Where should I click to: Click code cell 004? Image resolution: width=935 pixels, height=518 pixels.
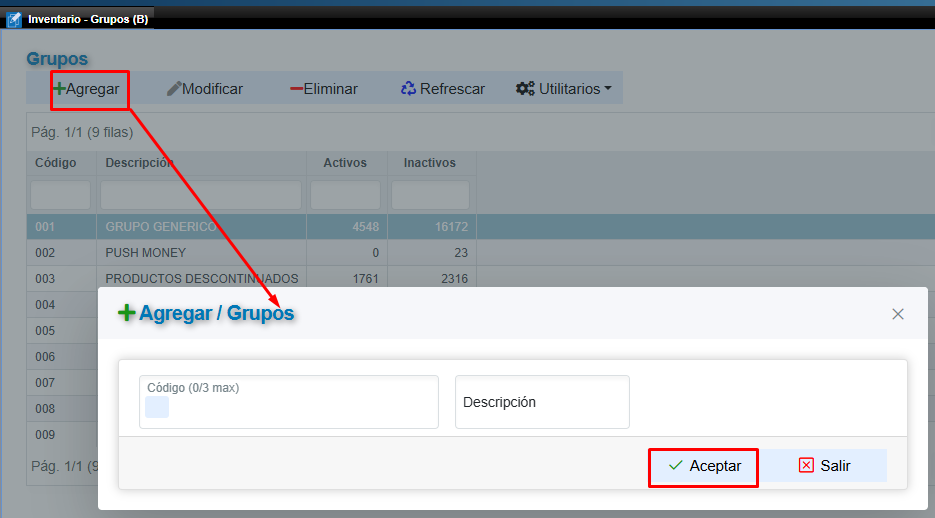tap(45, 305)
